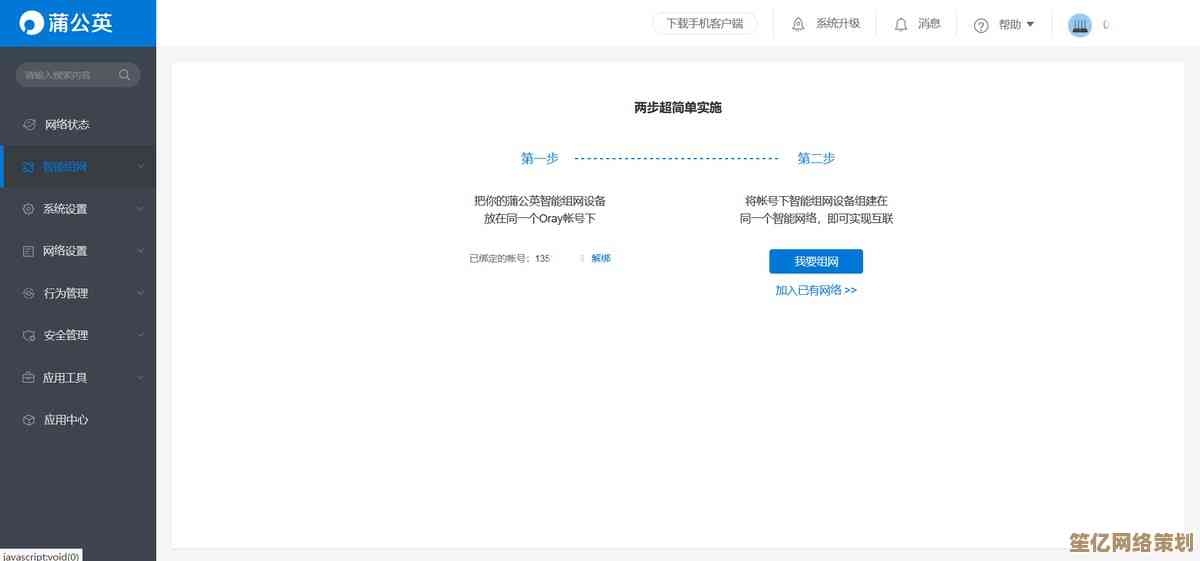Viewport: 1200px width, 561px height.
Task: Click the 应用中心 cube icon
Action: click(x=28, y=420)
